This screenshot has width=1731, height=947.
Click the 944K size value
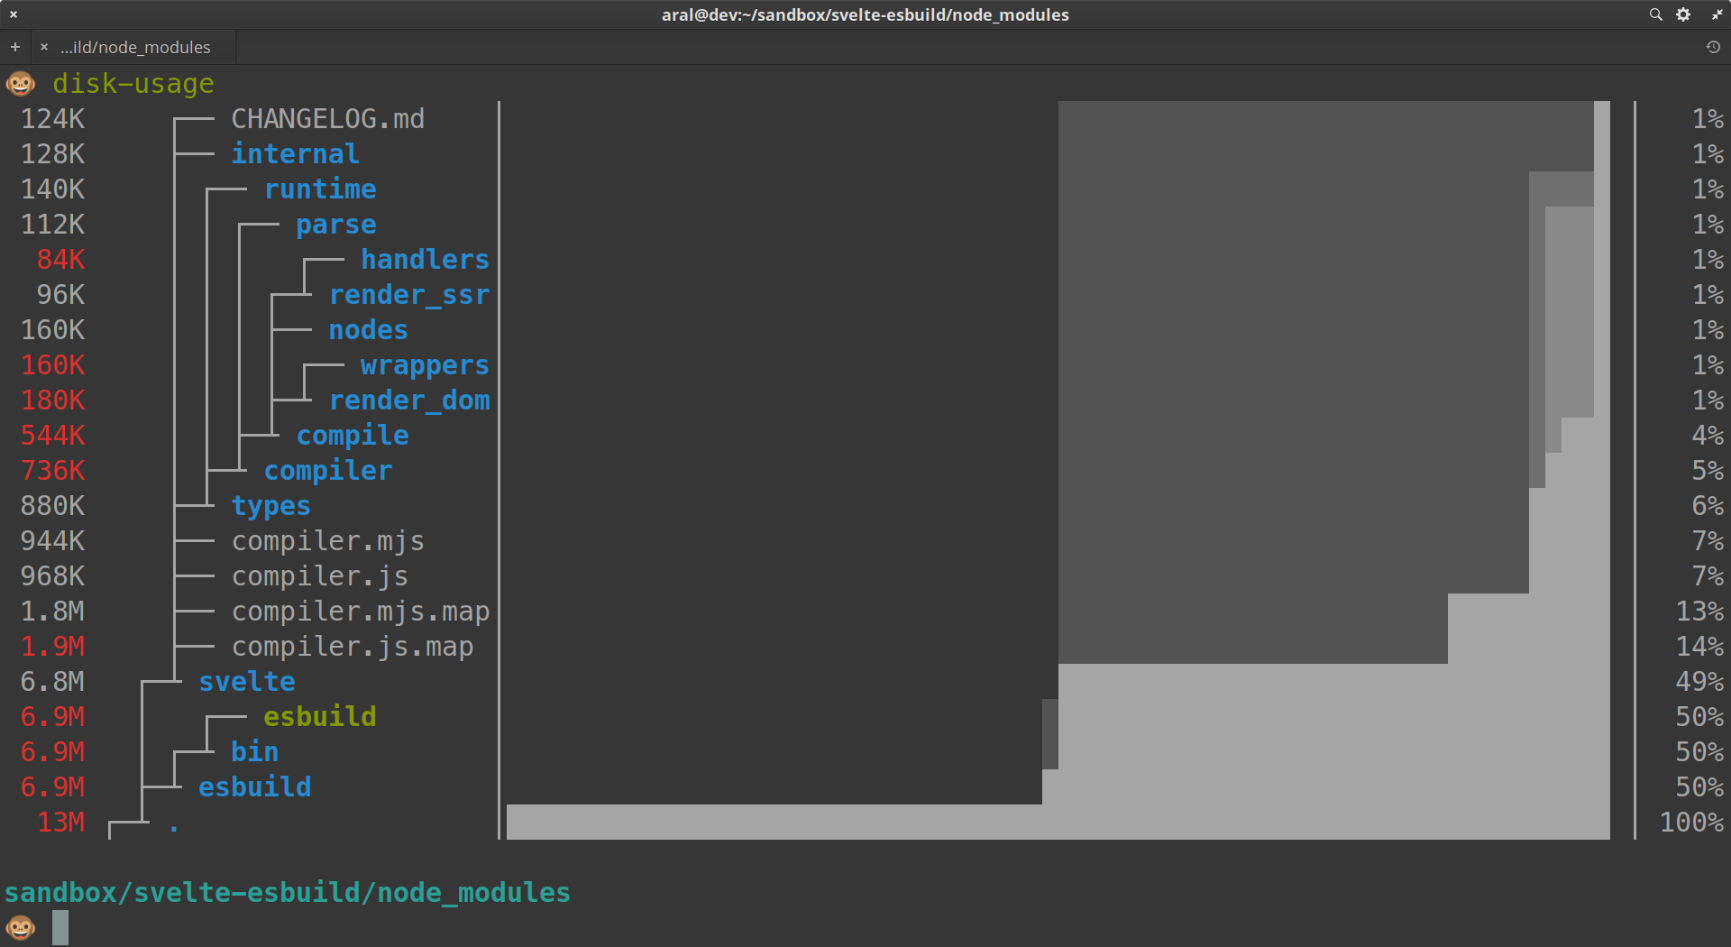(53, 541)
